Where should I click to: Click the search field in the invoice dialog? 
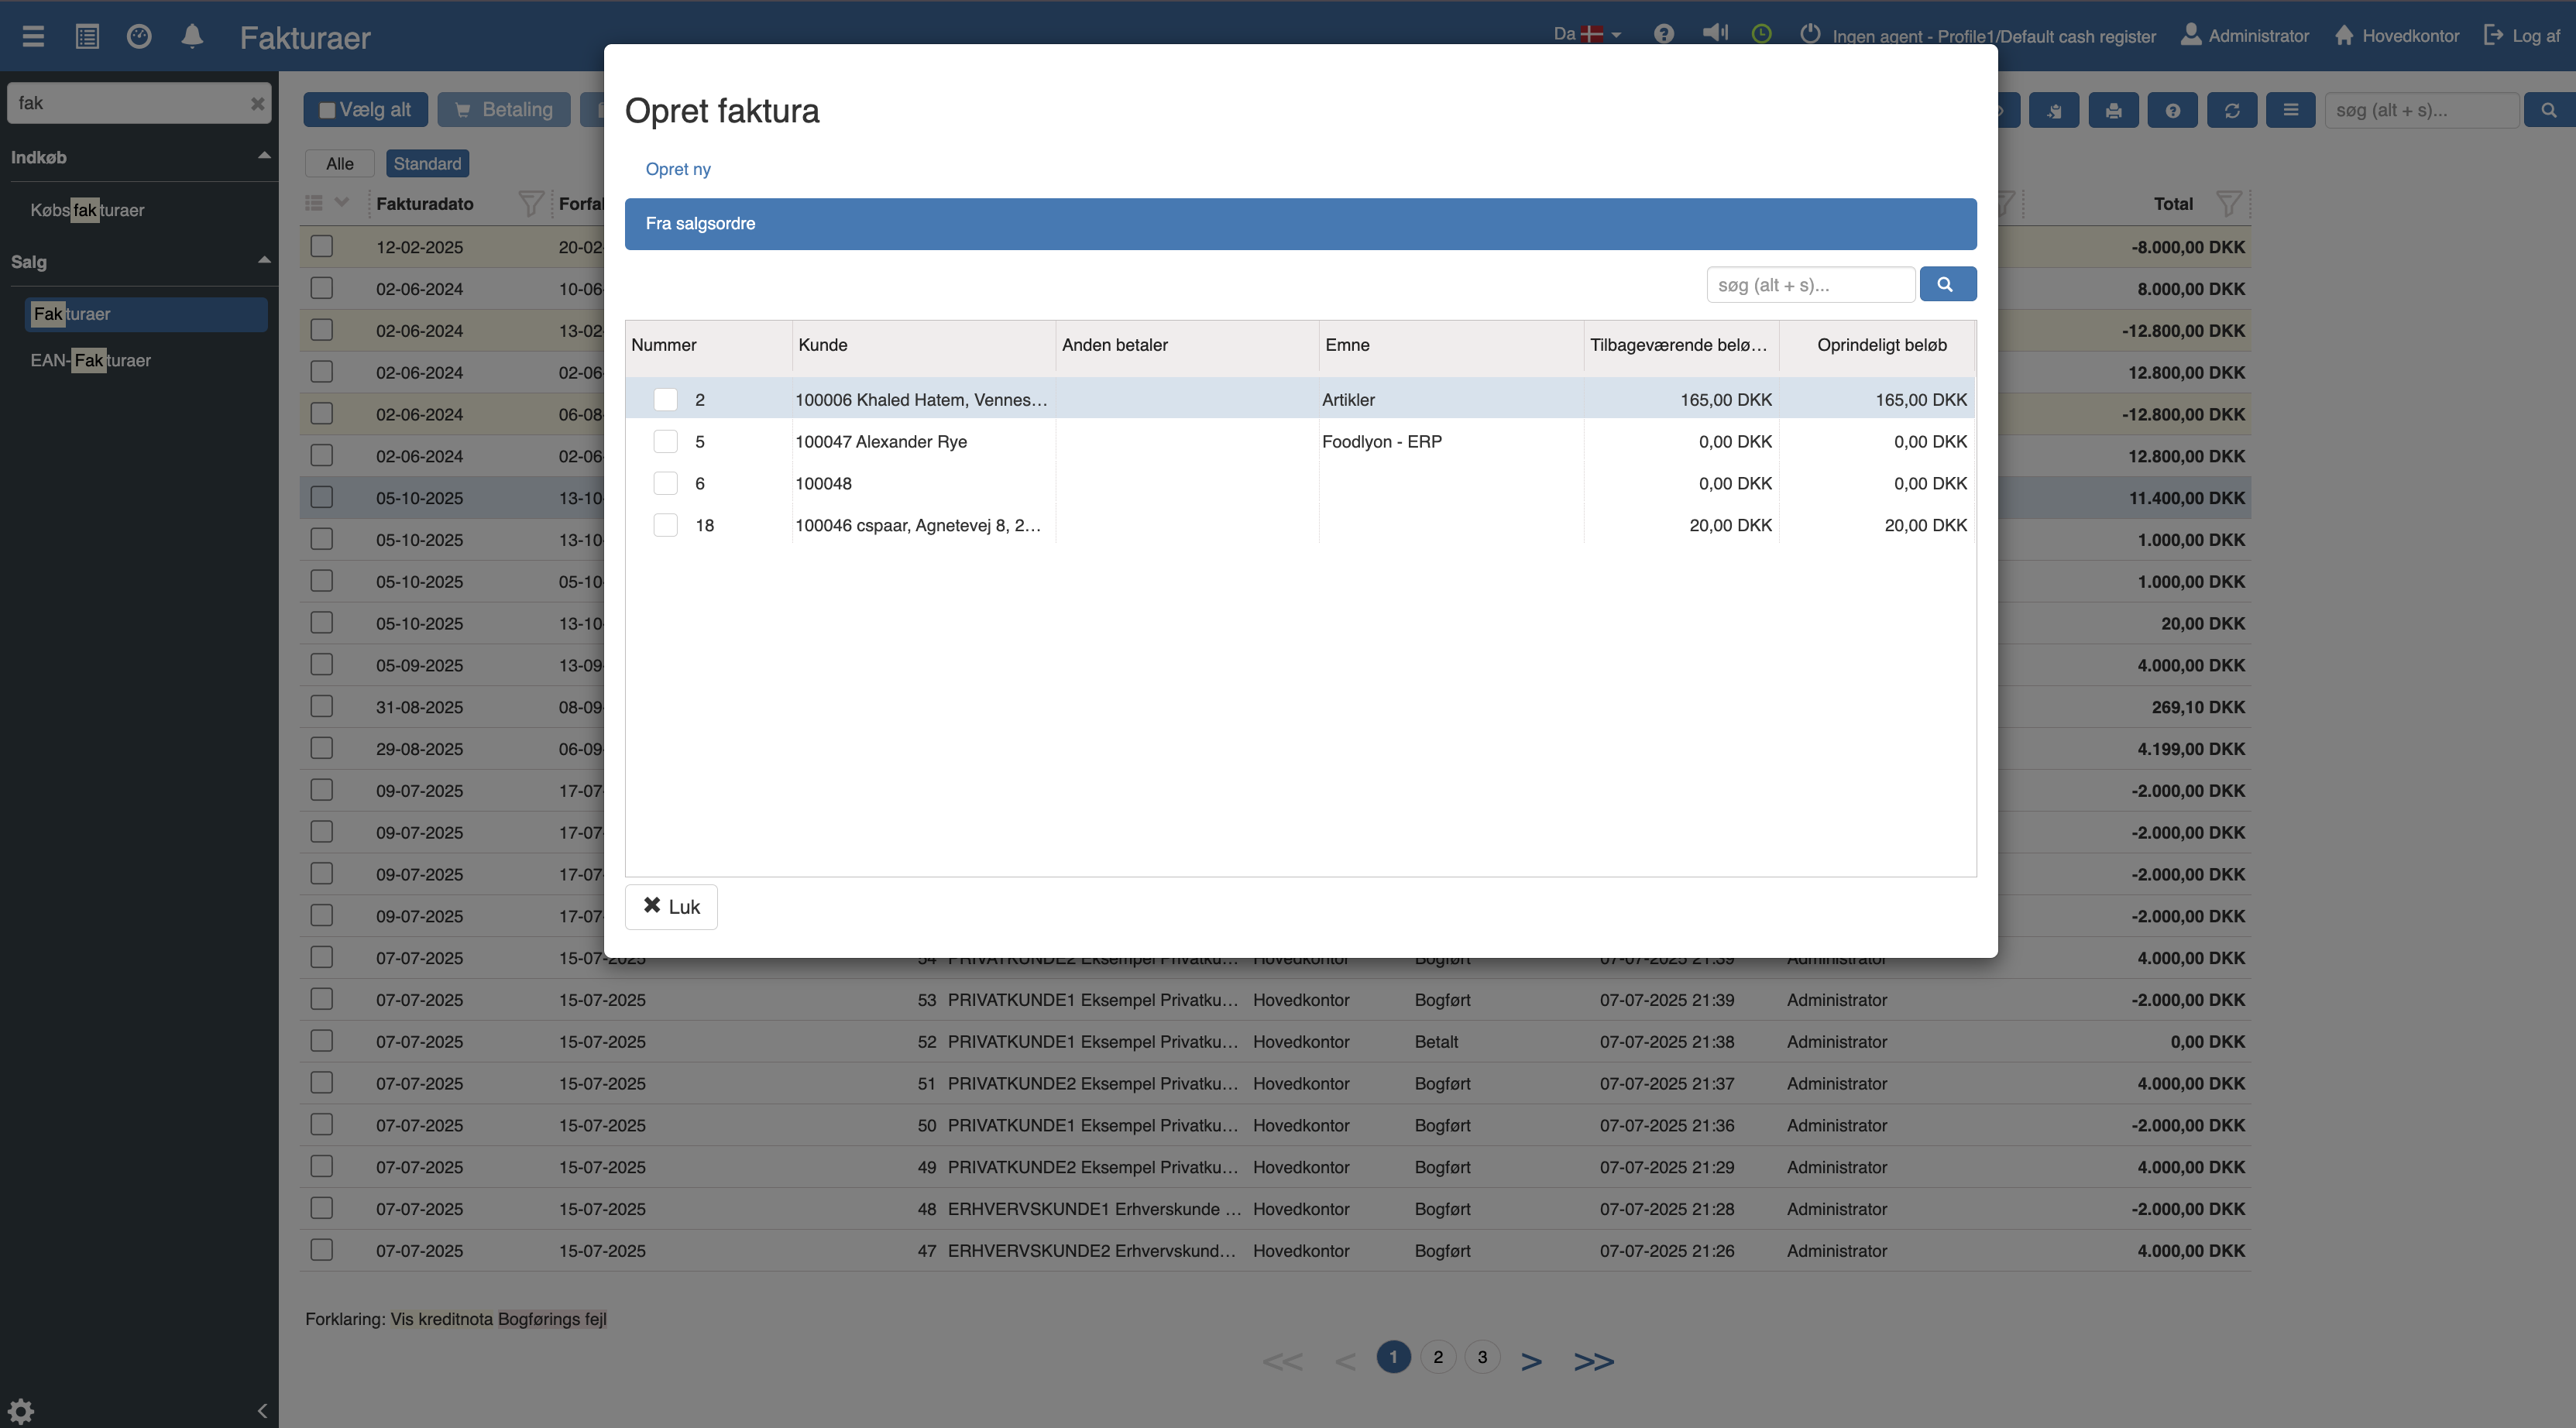[x=1809, y=285]
